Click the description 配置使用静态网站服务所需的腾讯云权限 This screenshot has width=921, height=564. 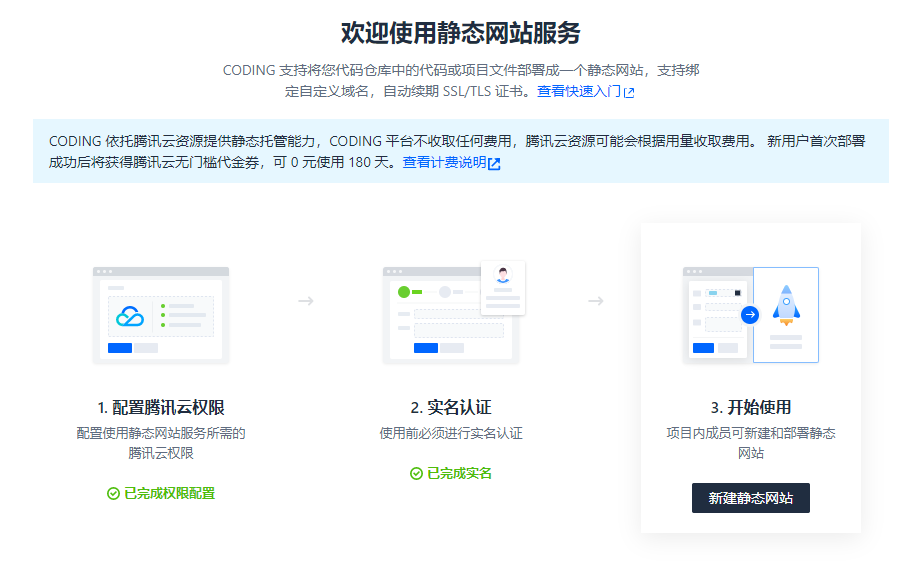tap(161, 443)
